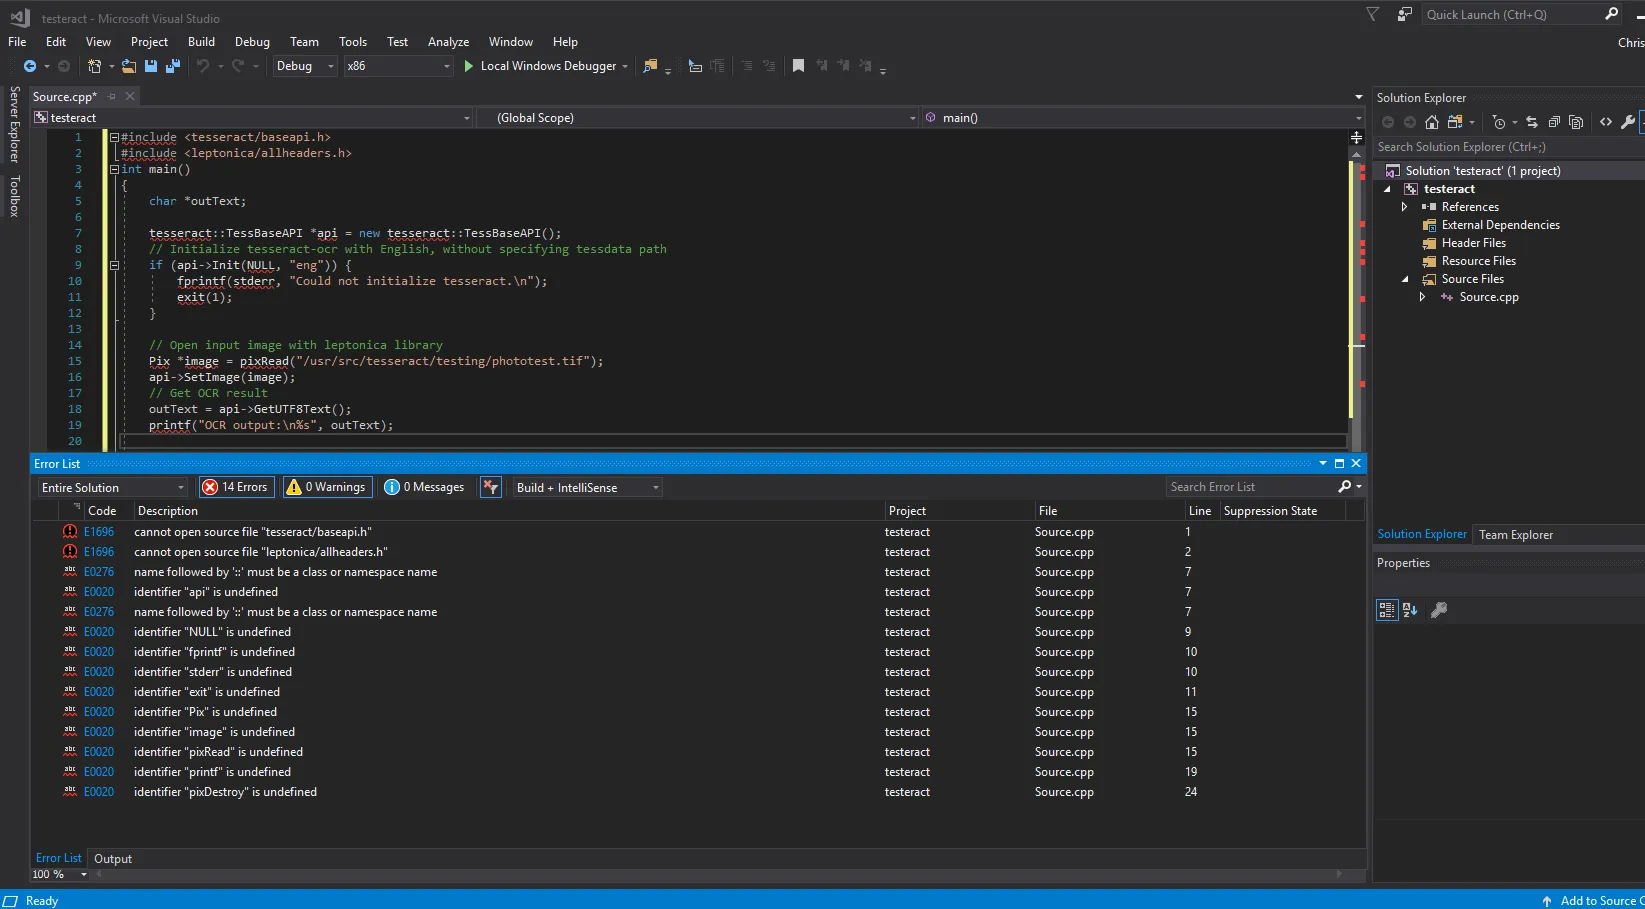Click the Alphabetical sort icon in Properties
1645x909 pixels.
pyautogui.click(x=1410, y=610)
